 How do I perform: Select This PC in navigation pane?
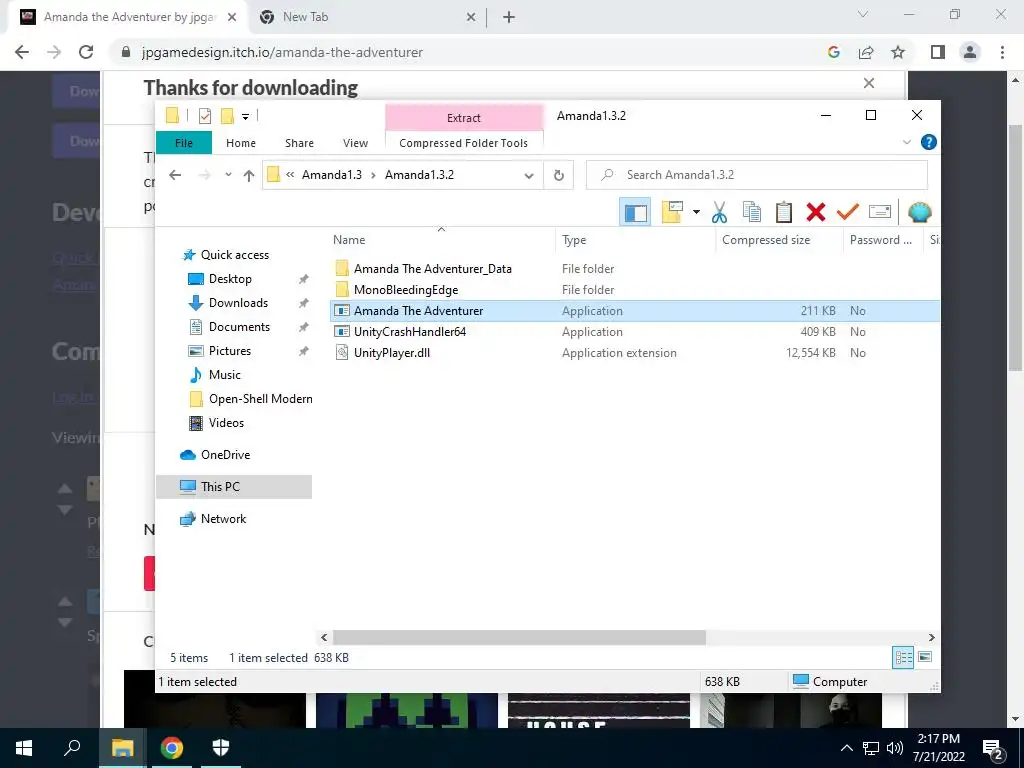(x=234, y=487)
